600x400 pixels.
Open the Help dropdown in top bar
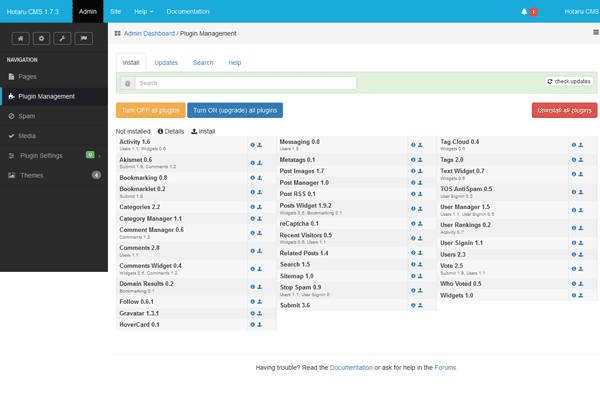tap(144, 11)
